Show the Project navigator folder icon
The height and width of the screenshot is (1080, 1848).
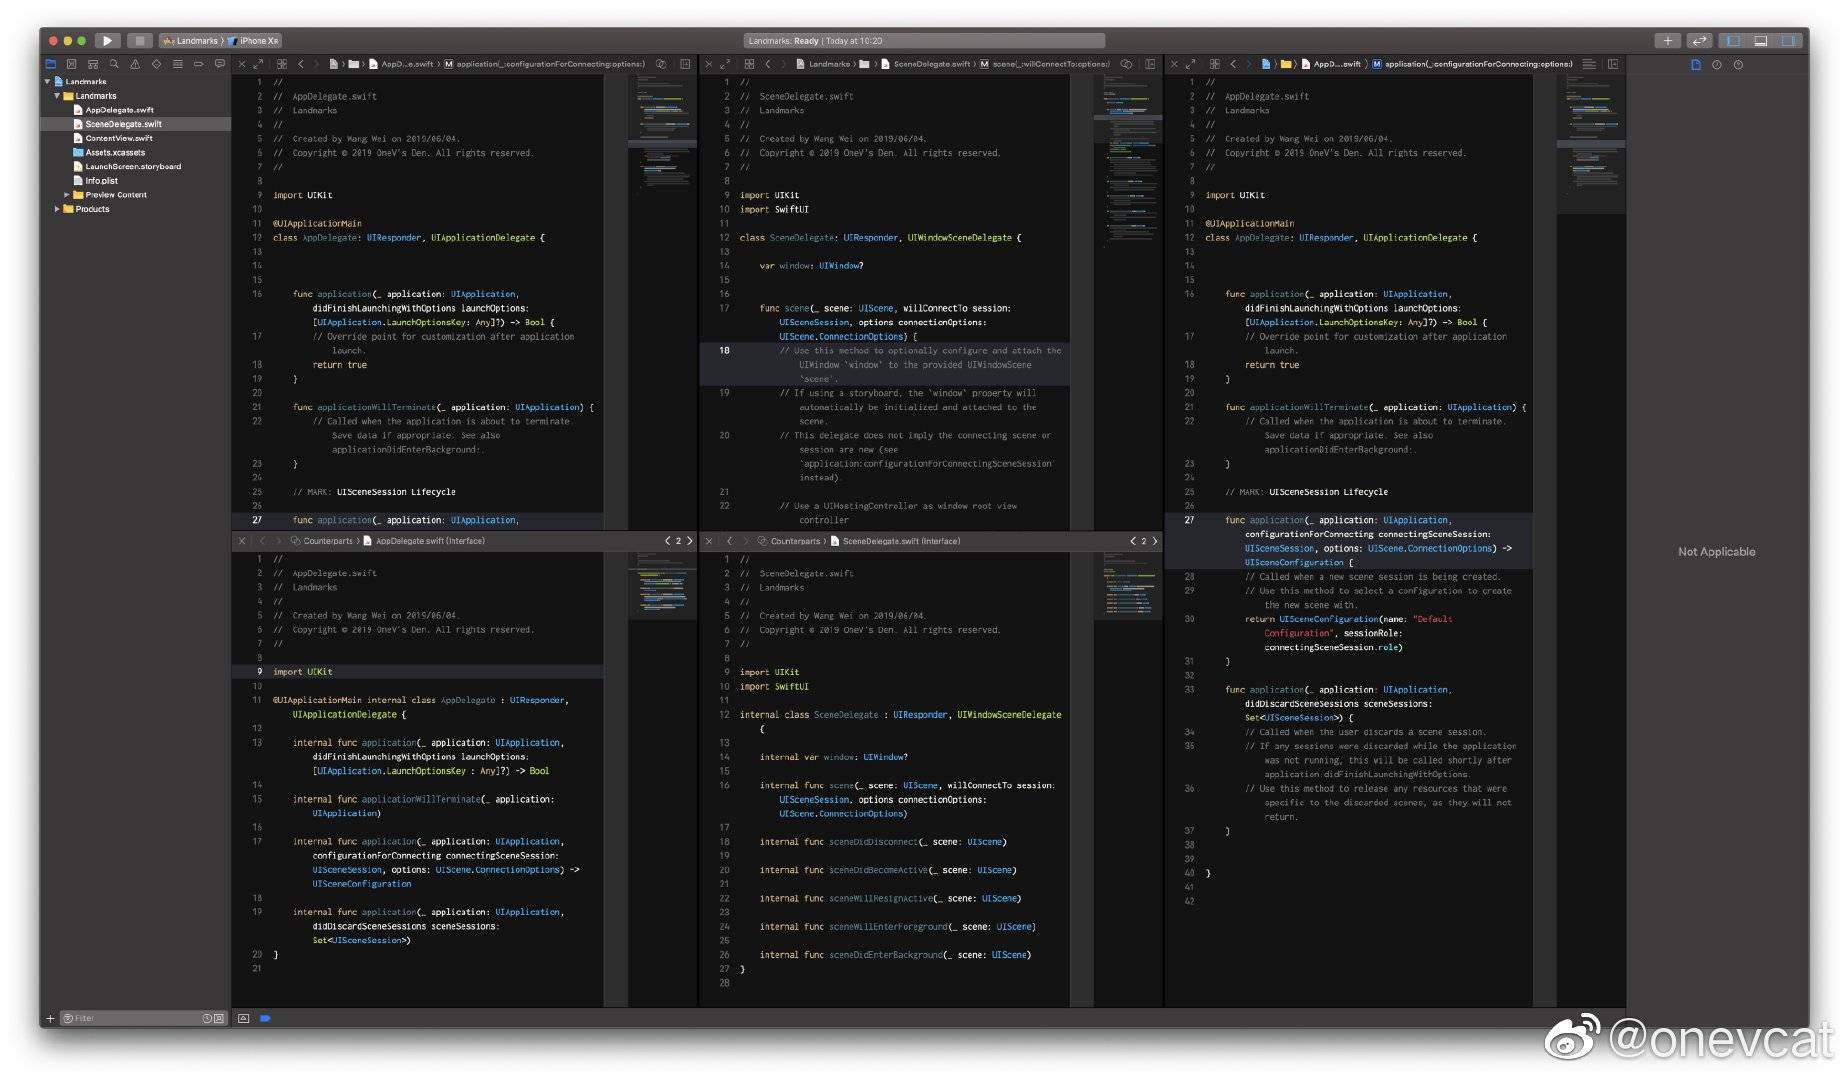[50, 64]
